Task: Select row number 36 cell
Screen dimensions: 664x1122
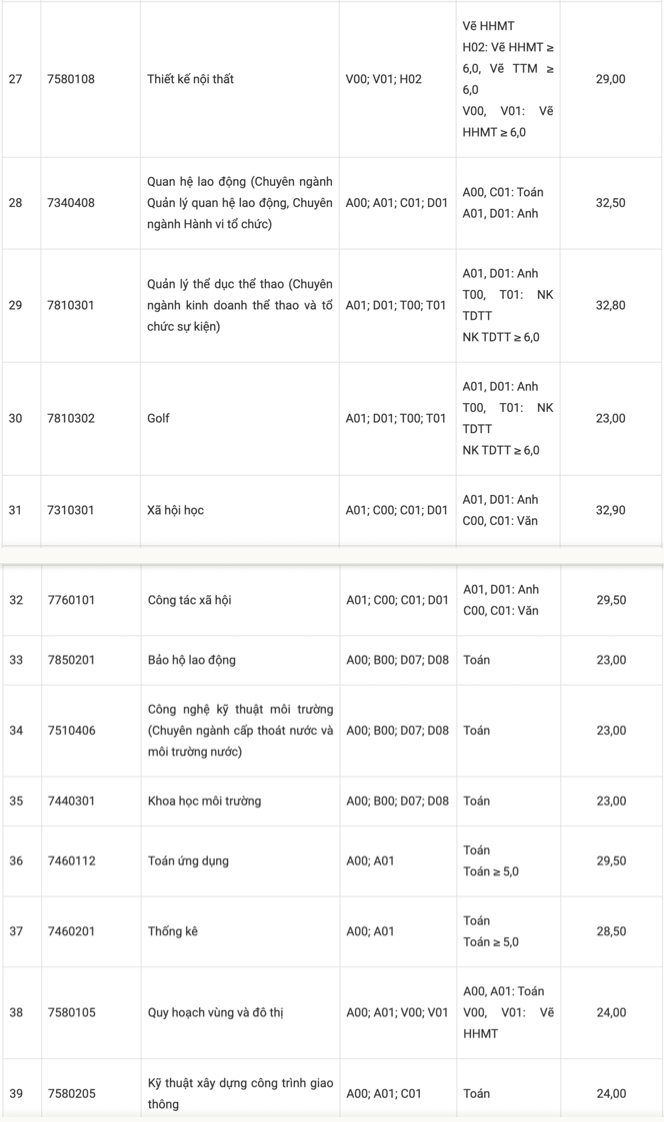Action: [x=16, y=861]
